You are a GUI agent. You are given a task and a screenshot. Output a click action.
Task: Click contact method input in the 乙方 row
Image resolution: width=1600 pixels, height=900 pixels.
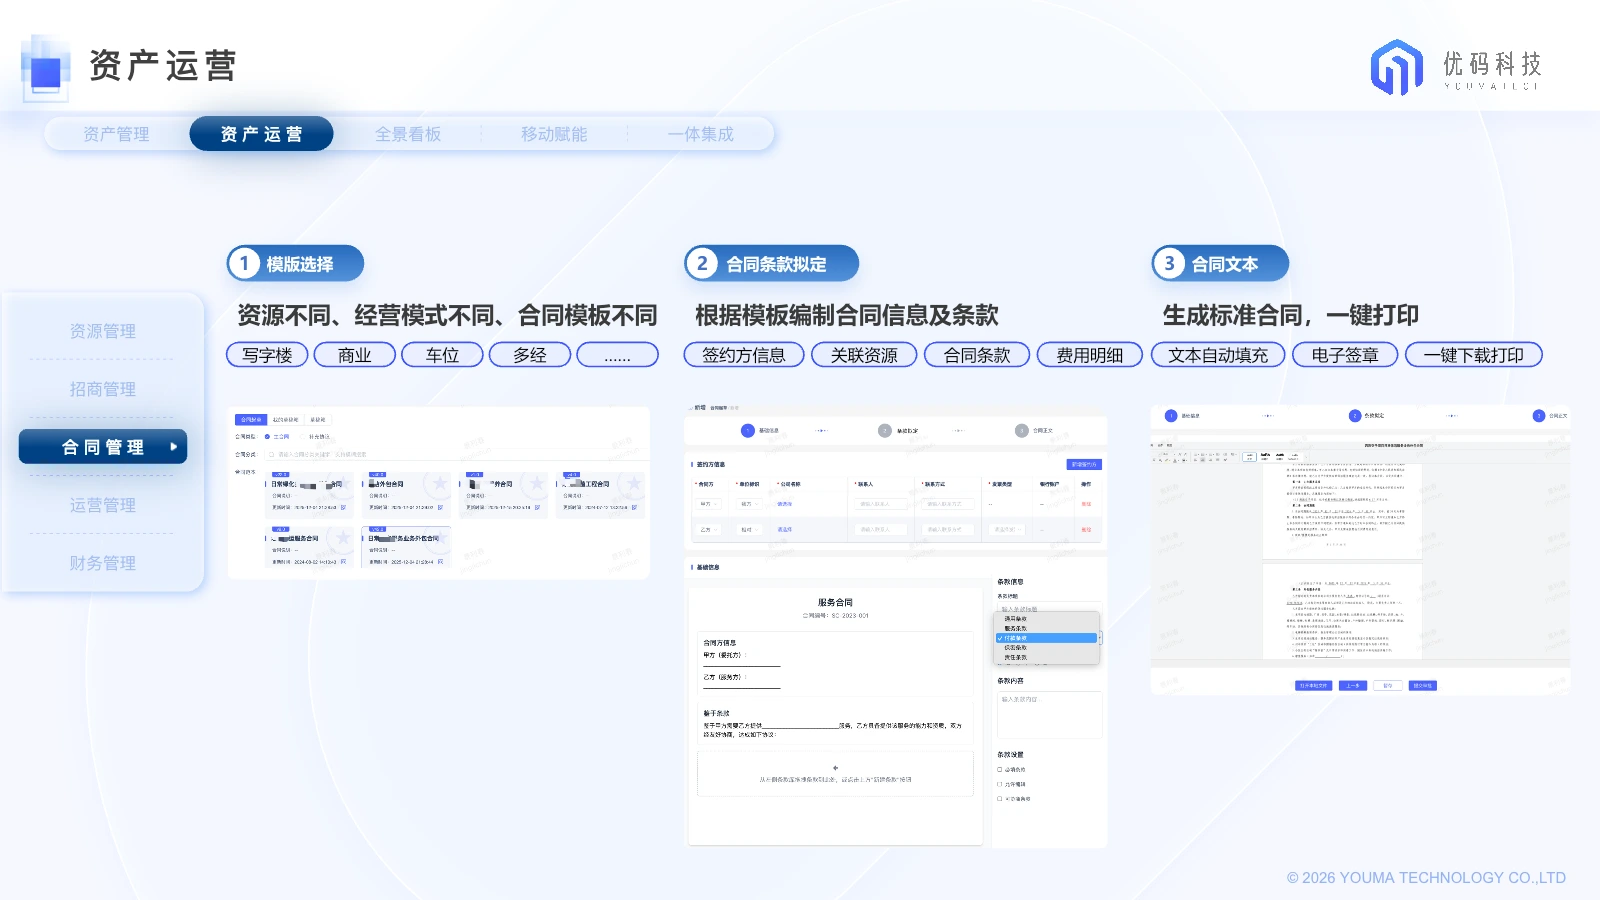click(x=948, y=530)
